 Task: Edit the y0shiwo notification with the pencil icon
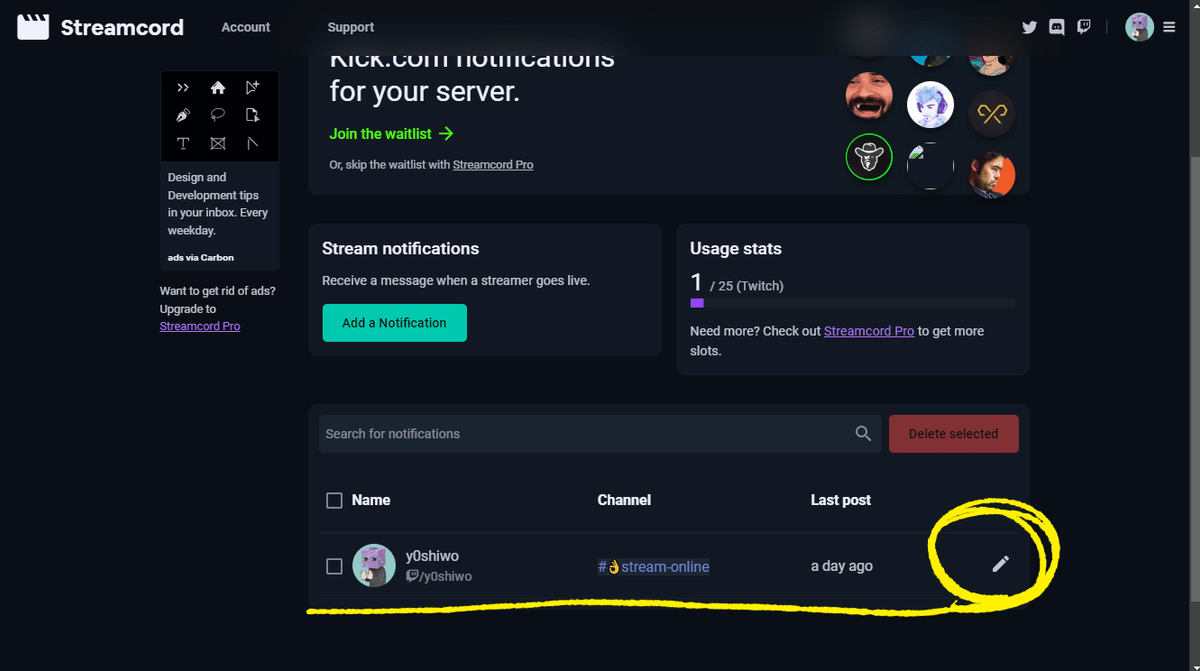[999, 565]
